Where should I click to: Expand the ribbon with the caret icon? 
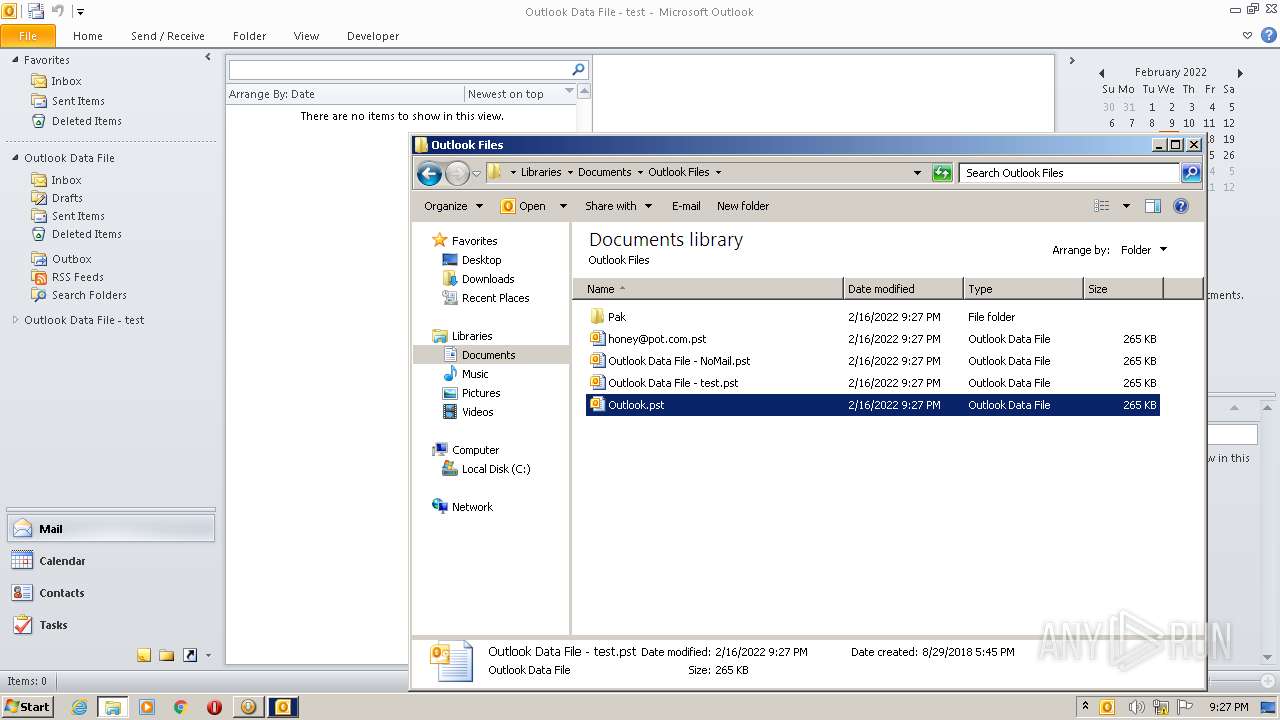[1247, 35]
